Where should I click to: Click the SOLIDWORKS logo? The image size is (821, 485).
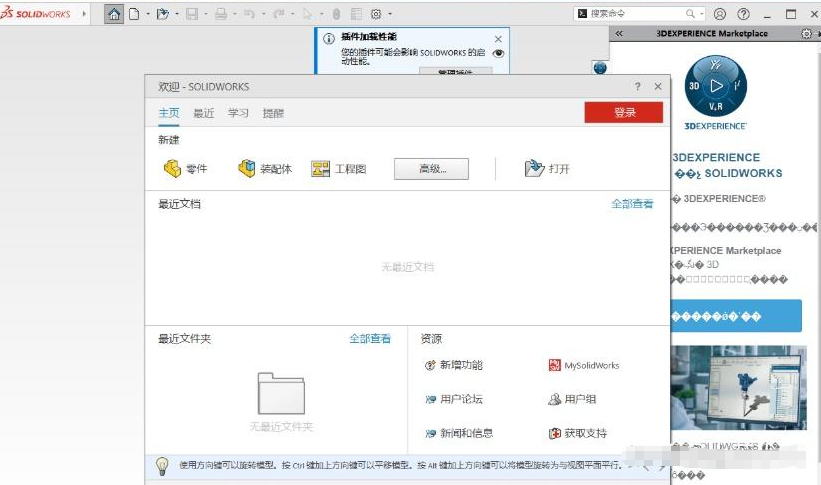(36, 14)
